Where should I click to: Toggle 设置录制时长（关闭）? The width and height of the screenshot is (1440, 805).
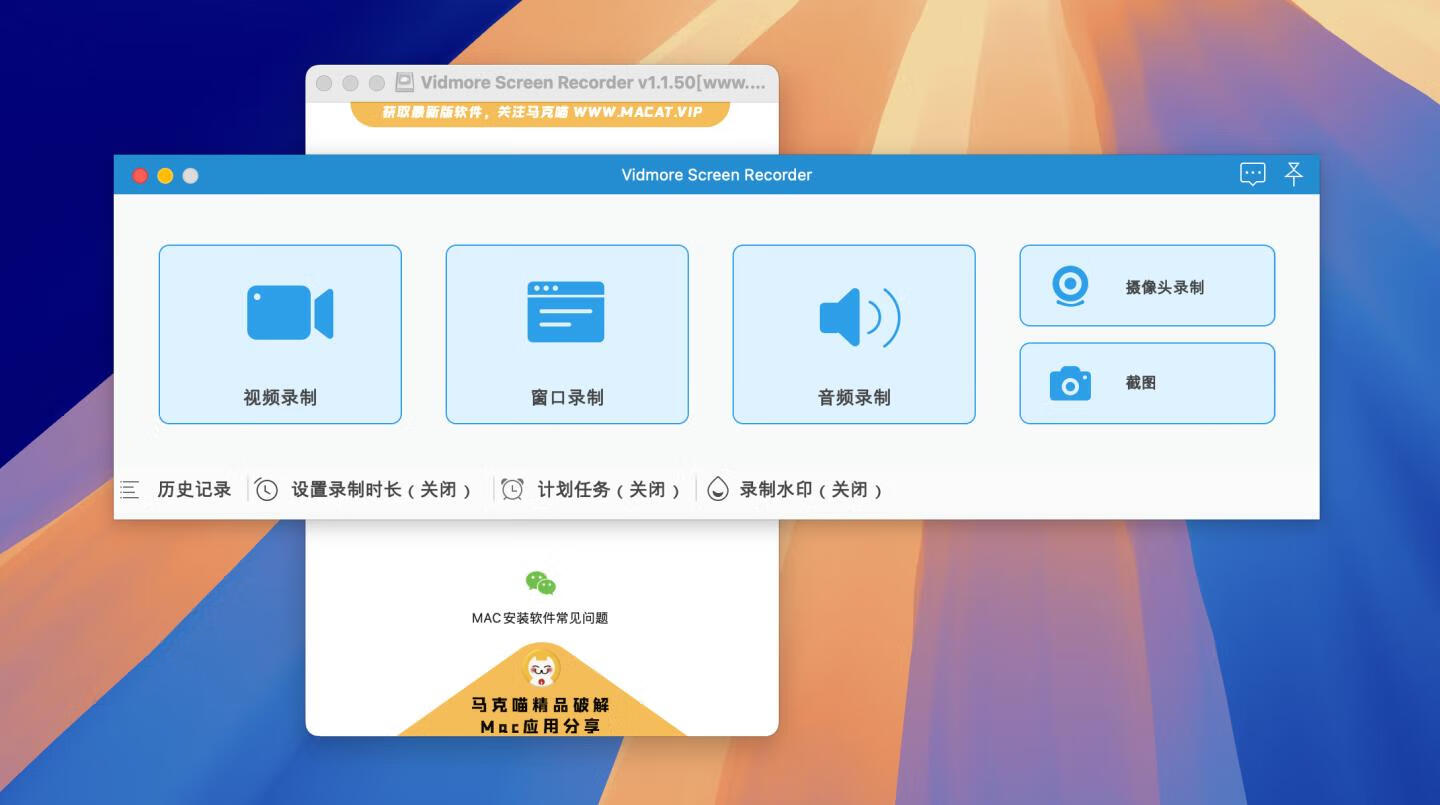pyautogui.click(x=382, y=489)
